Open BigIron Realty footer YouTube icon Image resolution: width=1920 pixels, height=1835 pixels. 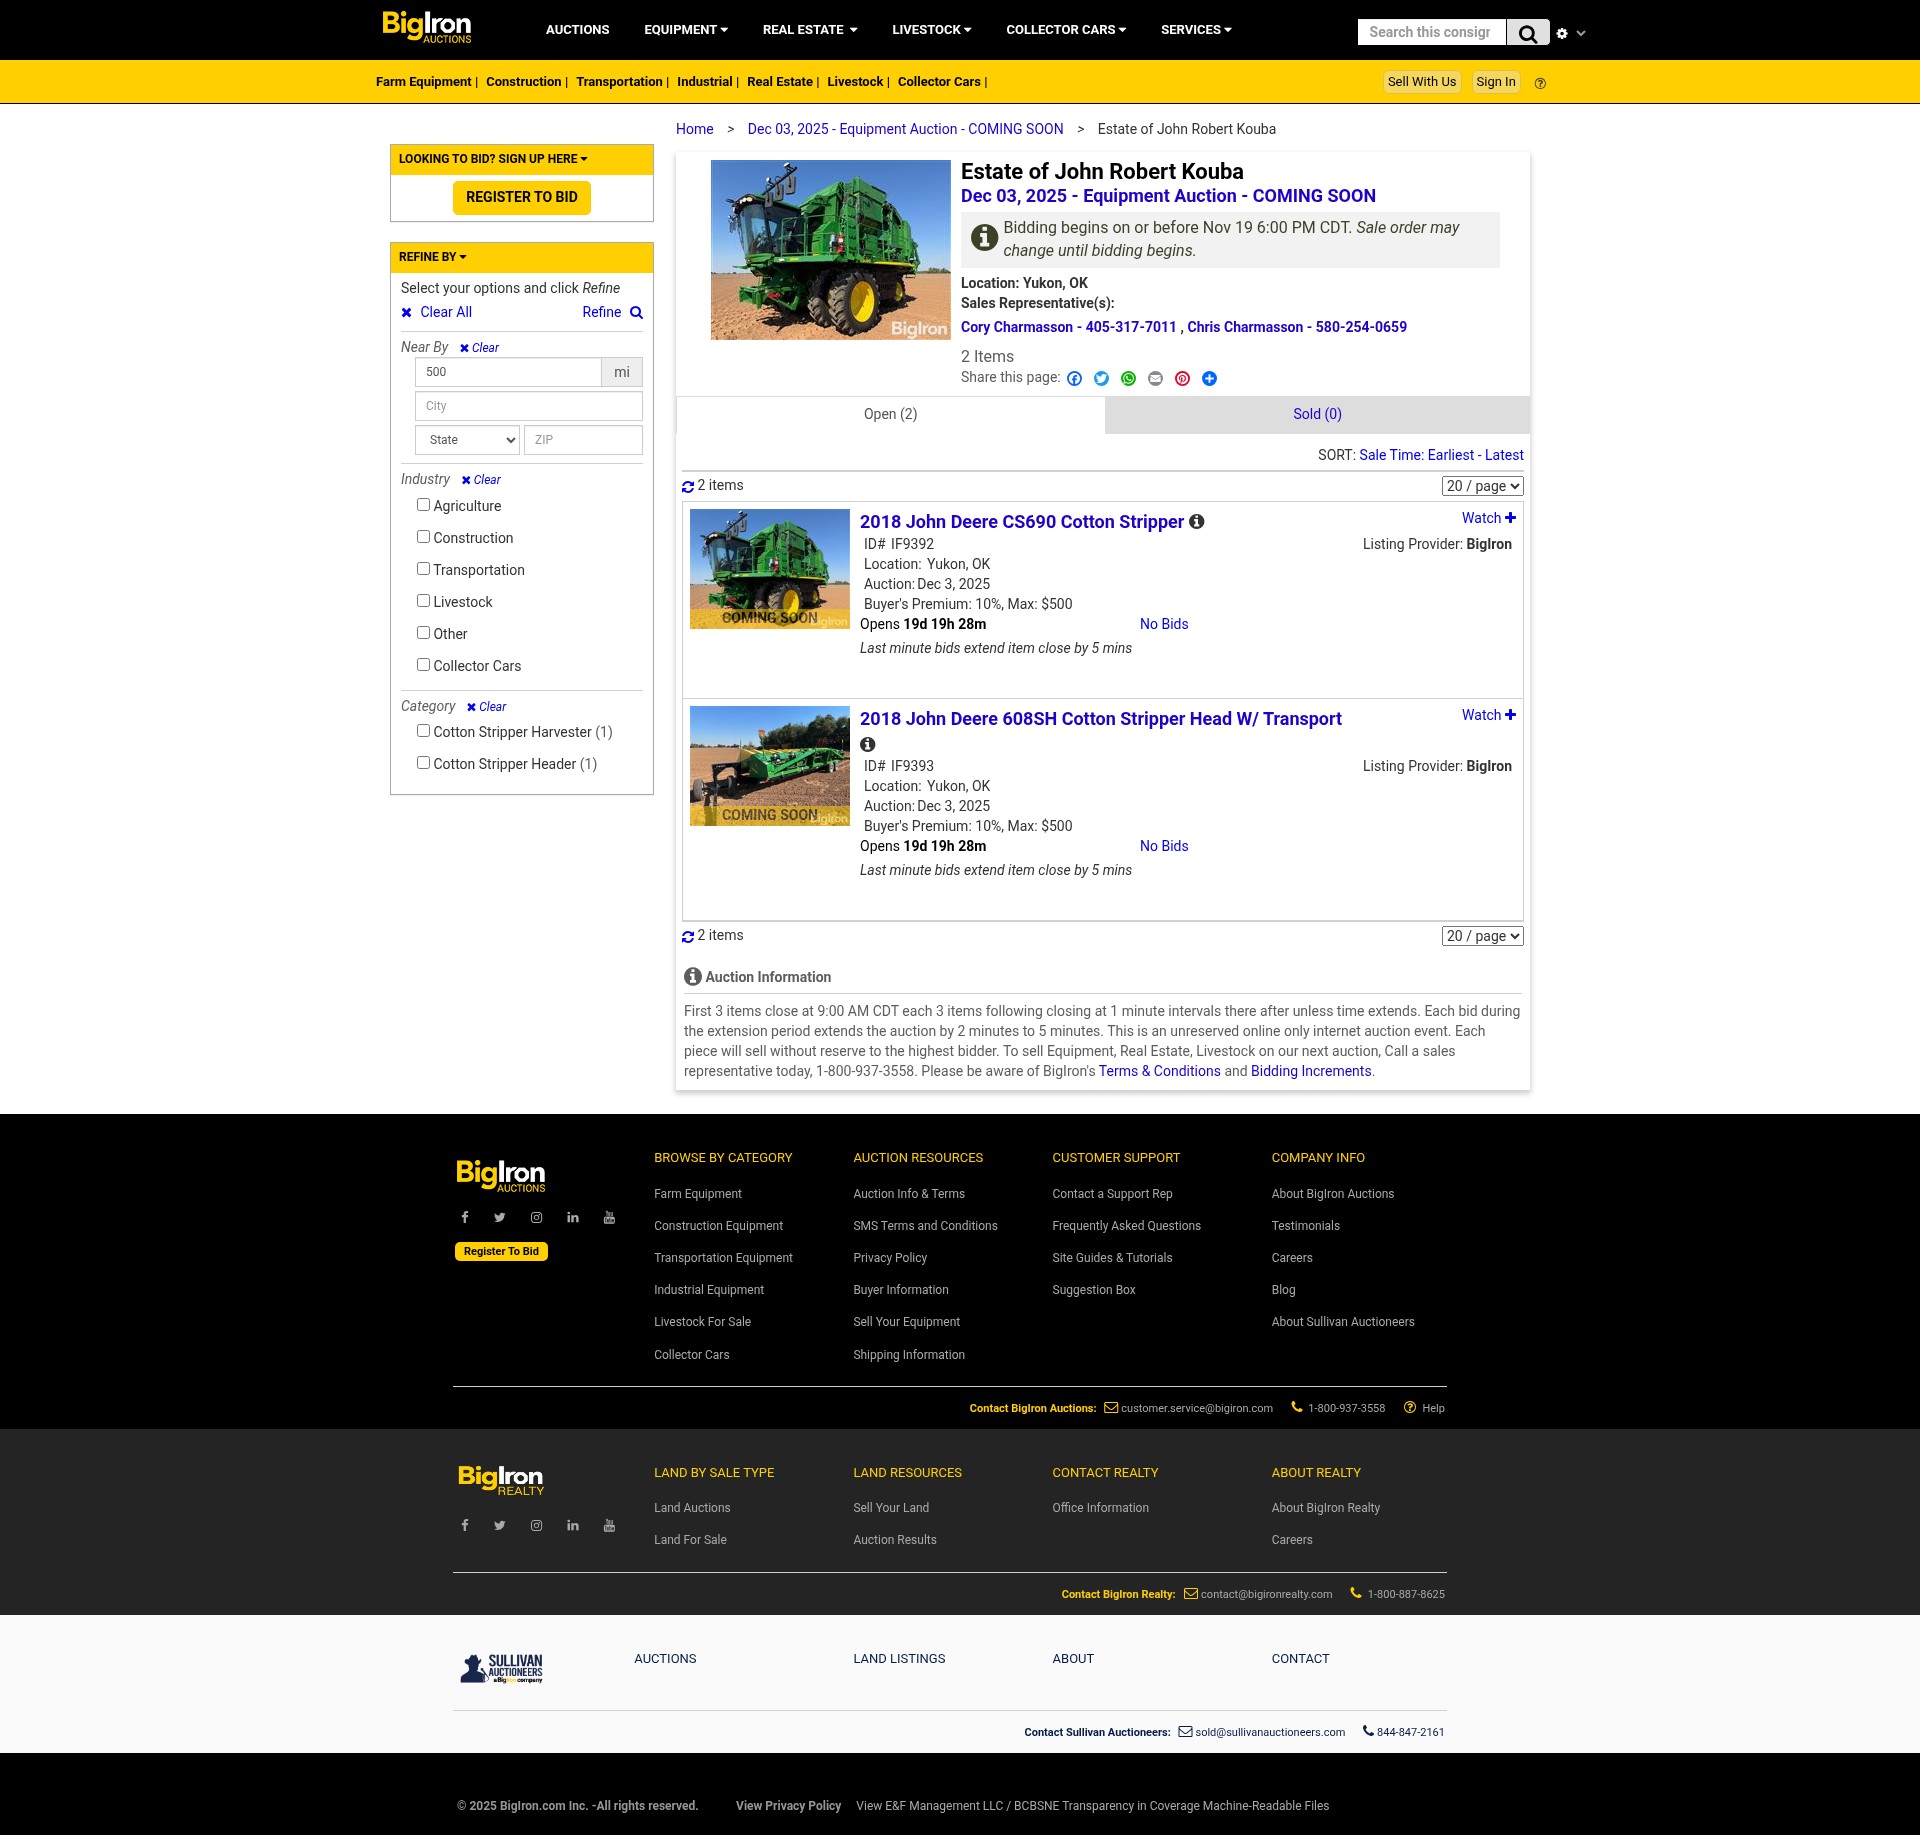[x=609, y=1526]
